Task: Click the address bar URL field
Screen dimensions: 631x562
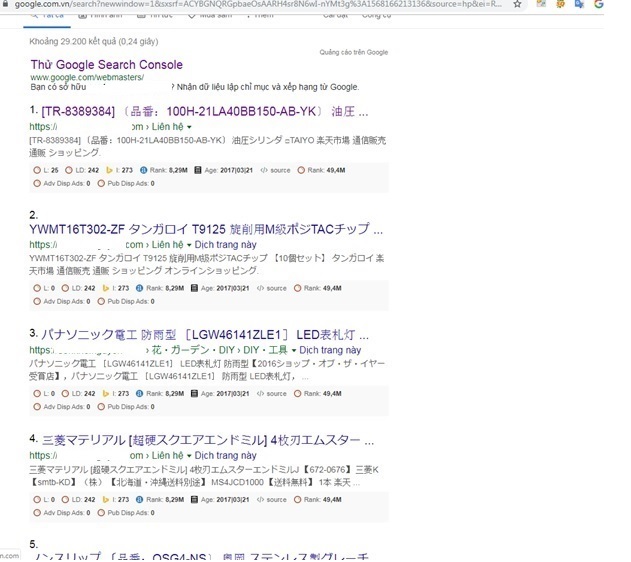Action: click(258, 4)
